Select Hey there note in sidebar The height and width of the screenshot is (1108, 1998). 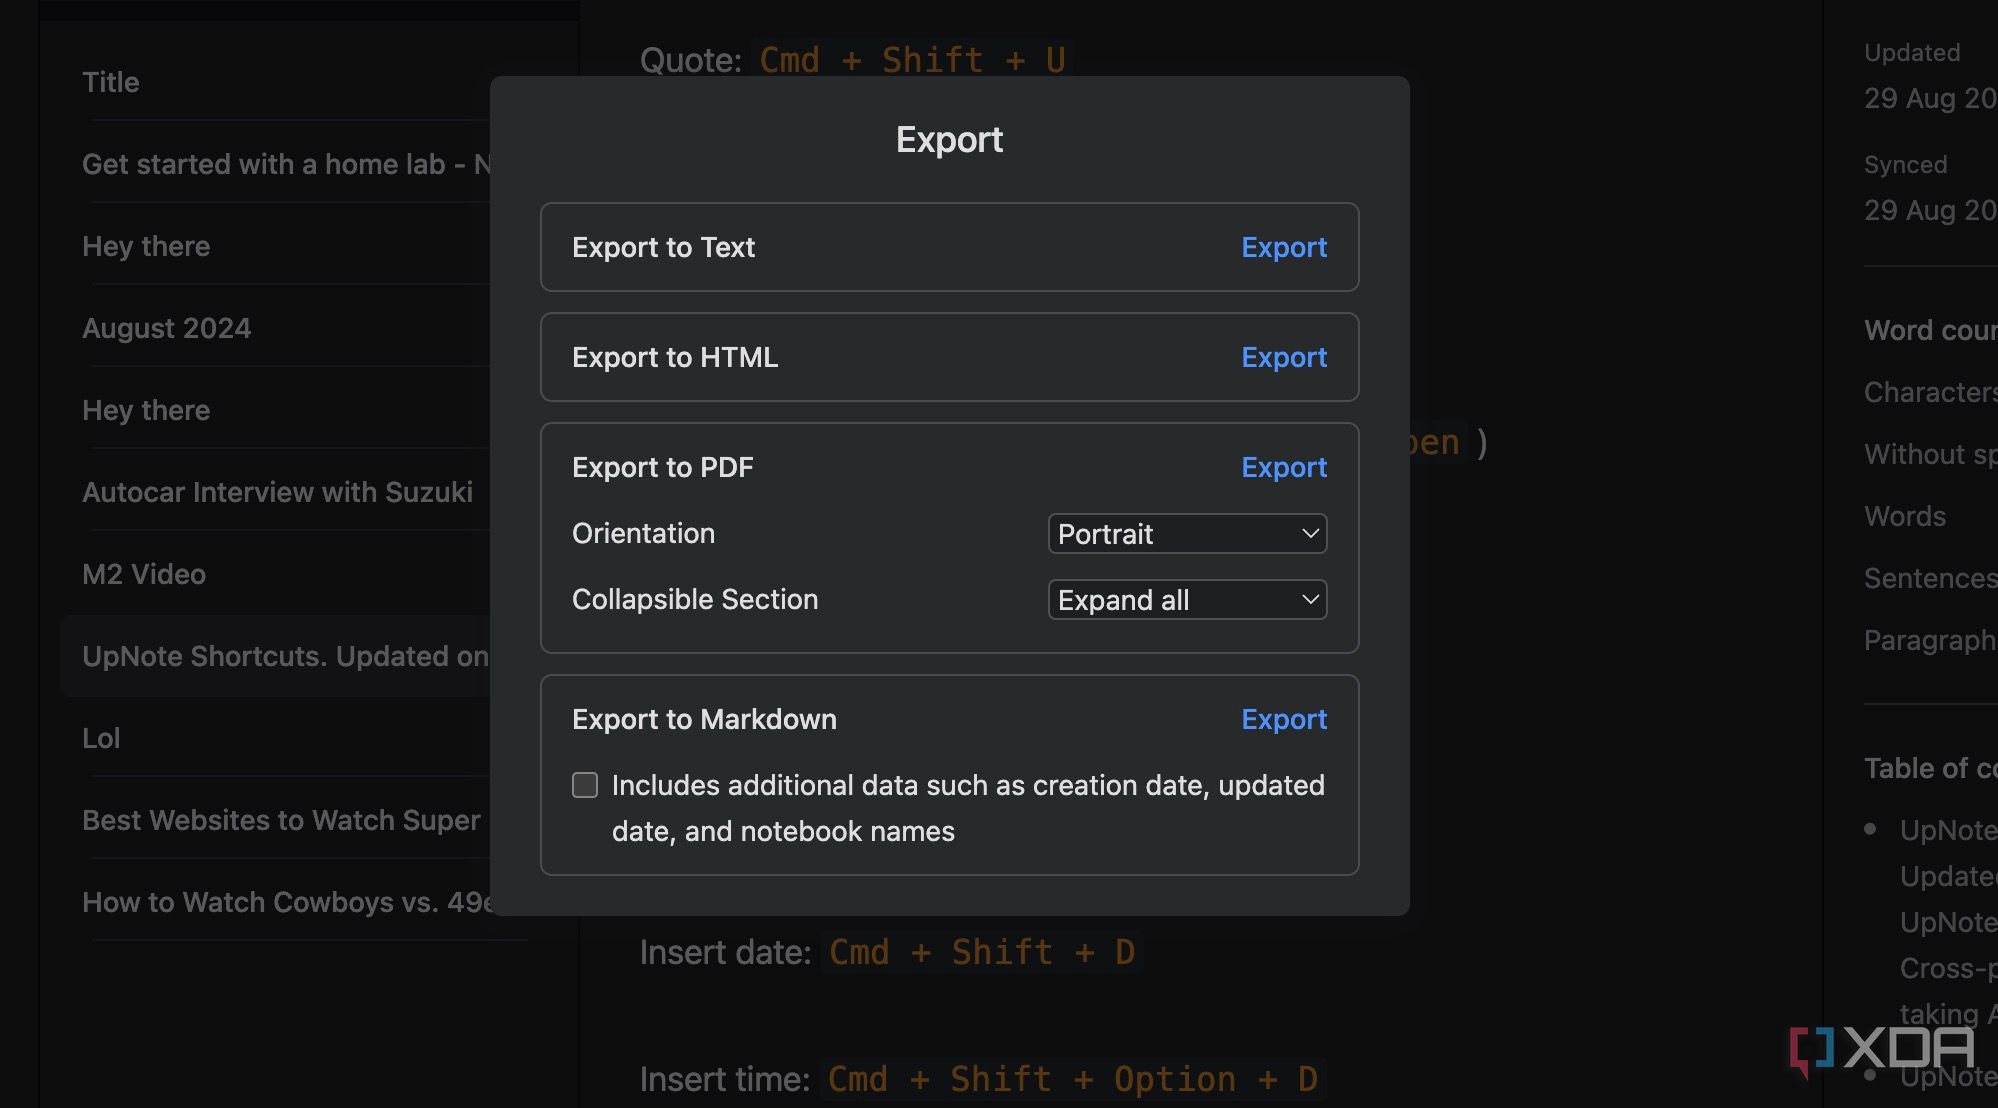point(146,246)
